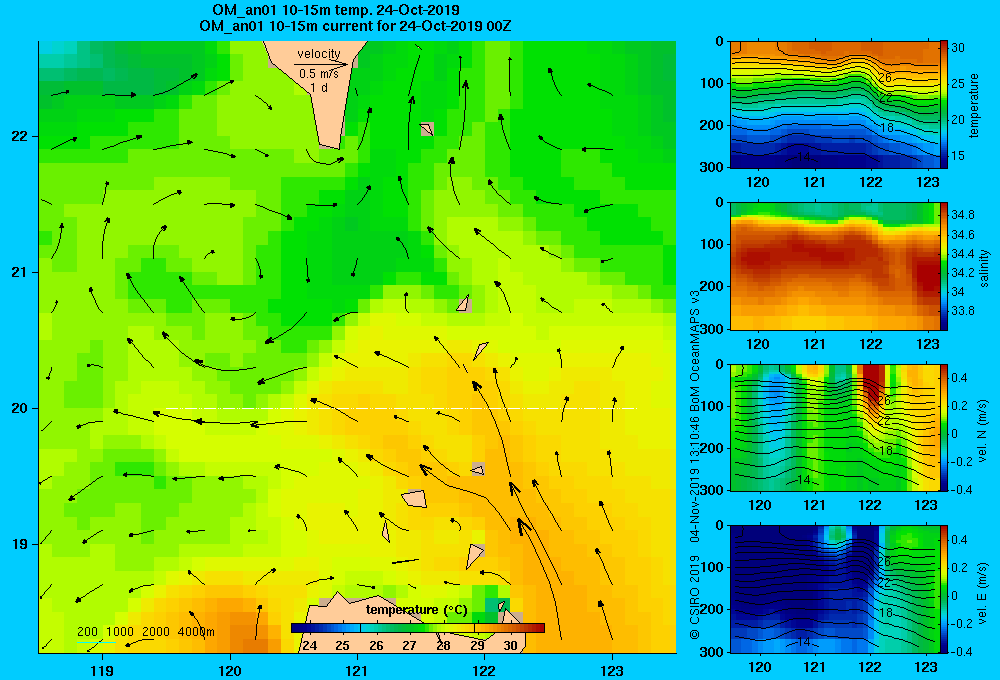Click the 27 tick on the map colorbar
The width and height of the screenshot is (1000, 680).
[x=409, y=646]
